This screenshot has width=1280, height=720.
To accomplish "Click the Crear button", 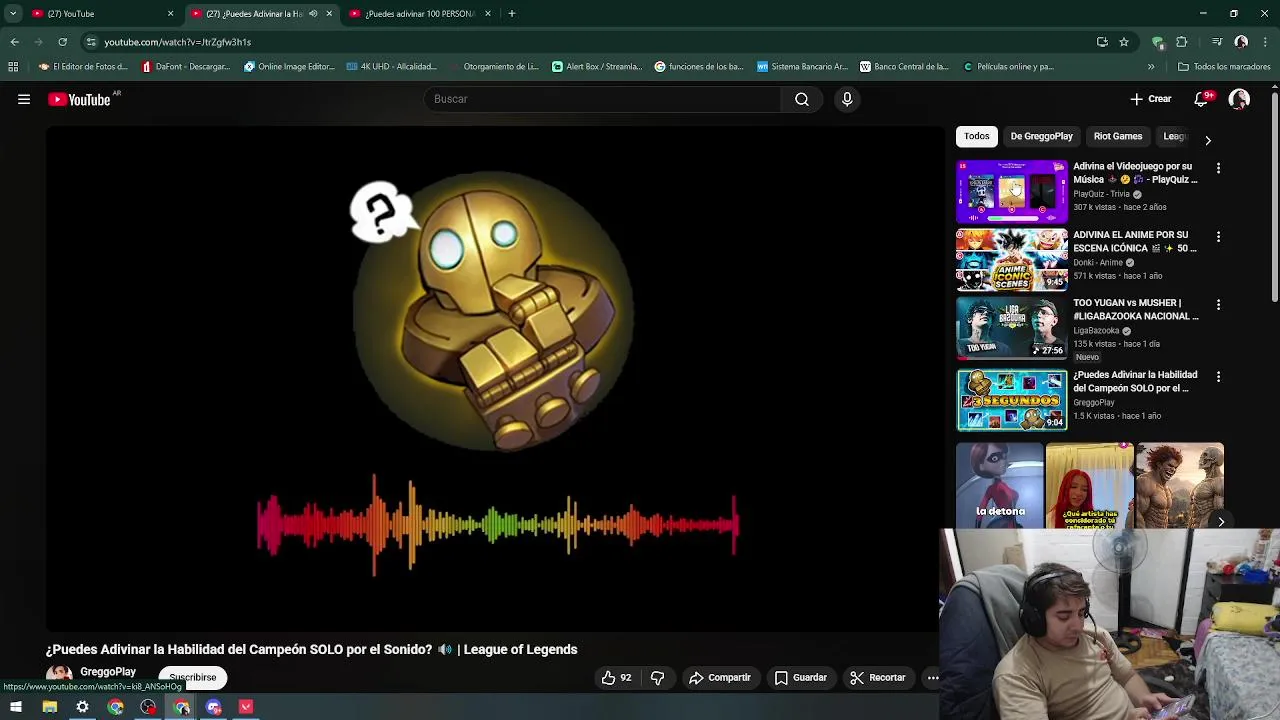I will tap(1150, 99).
